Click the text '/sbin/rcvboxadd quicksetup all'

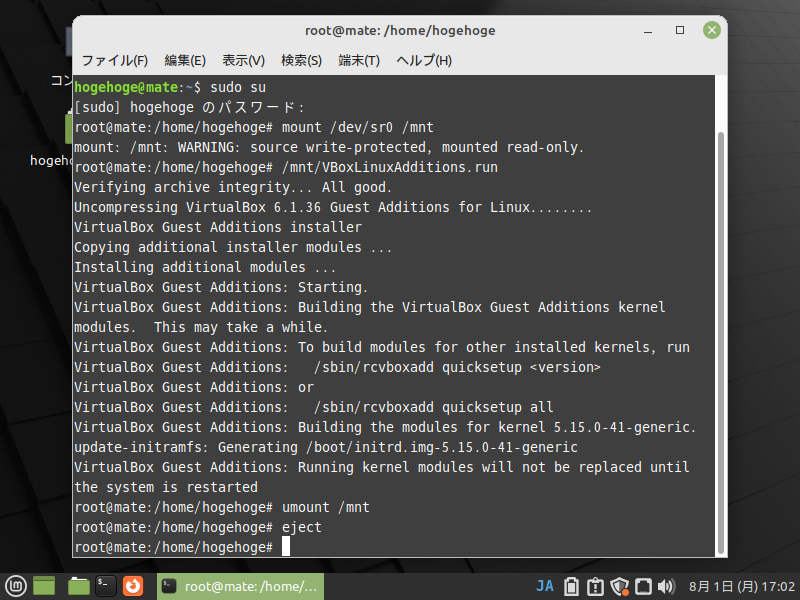tap(434, 407)
